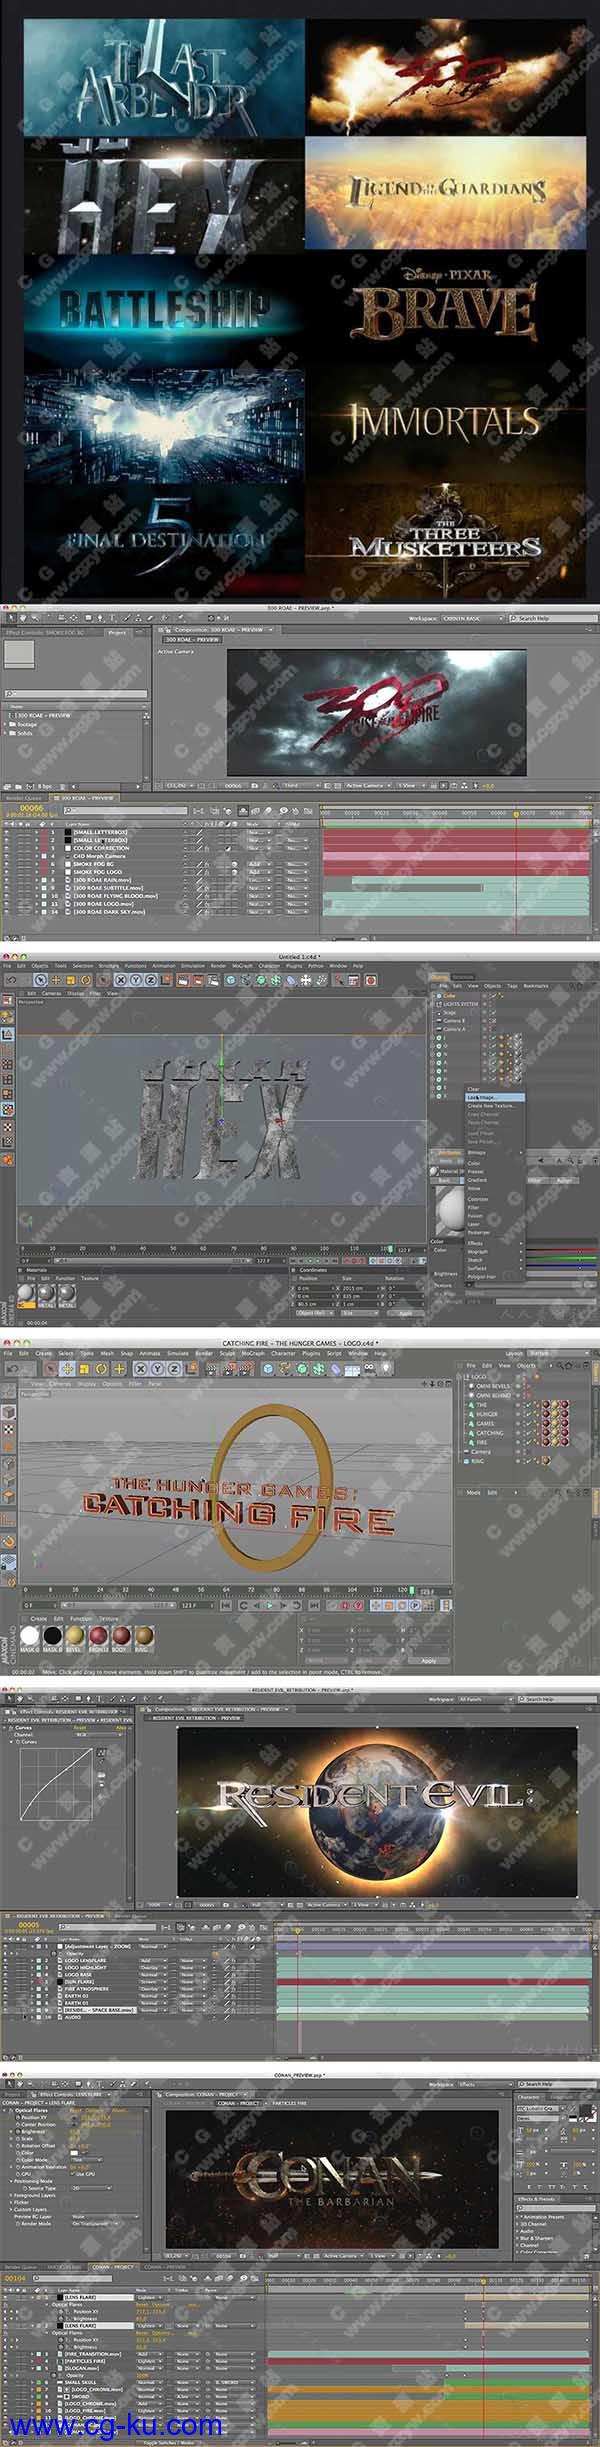Viewport: 600px width, 2447px height.
Task: Select CATCHING object in objects panel
Action: (x=490, y=1433)
